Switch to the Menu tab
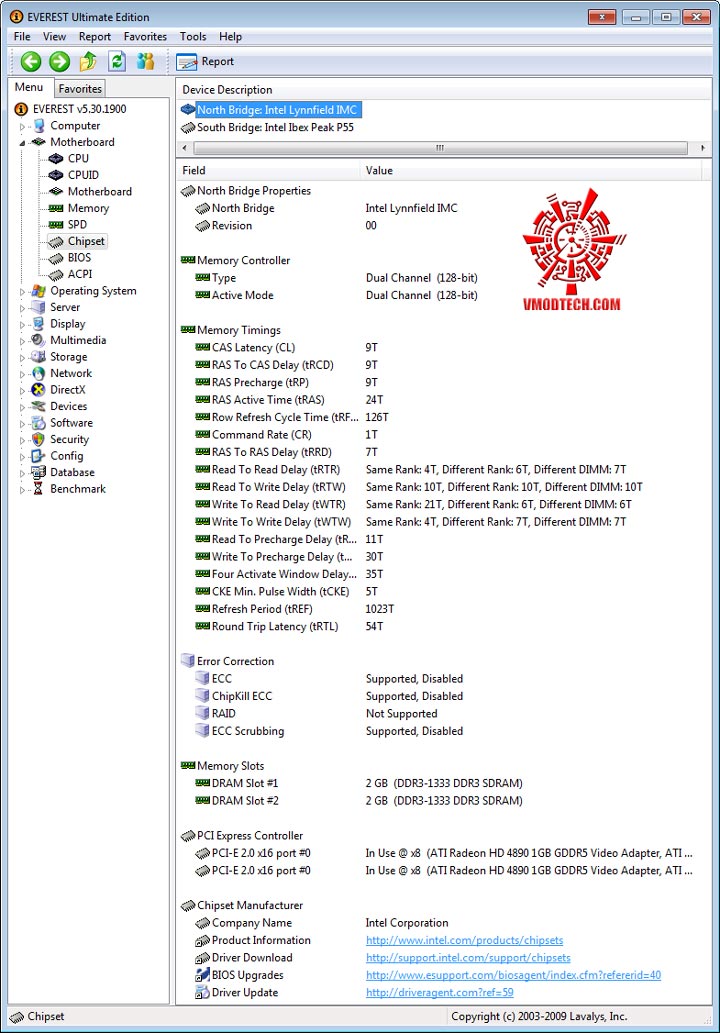This screenshot has width=720, height=1033. tap(29, 87)
